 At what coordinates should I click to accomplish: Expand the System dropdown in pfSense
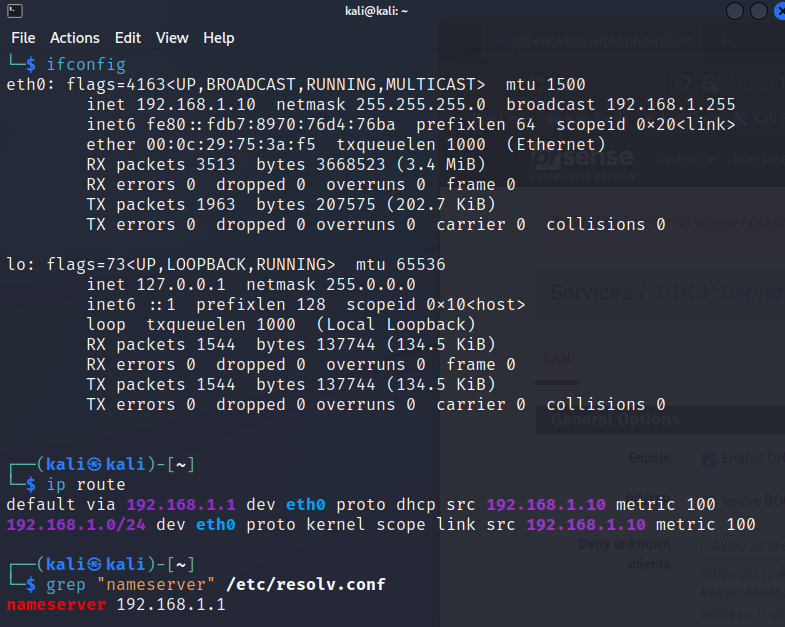point(684,160)
